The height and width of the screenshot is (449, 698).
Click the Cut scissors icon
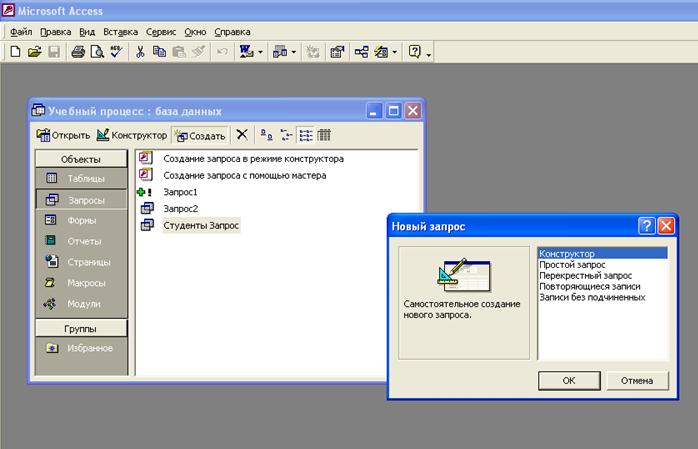pyautogui.click(x=140, y=52)
